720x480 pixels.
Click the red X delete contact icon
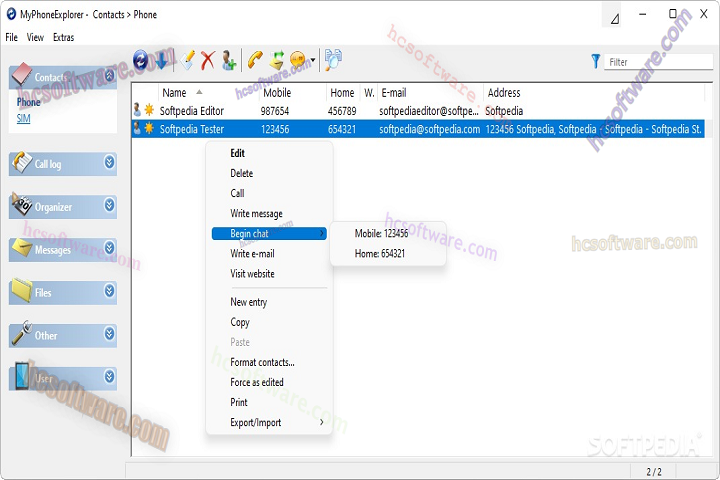pos(208,60)
